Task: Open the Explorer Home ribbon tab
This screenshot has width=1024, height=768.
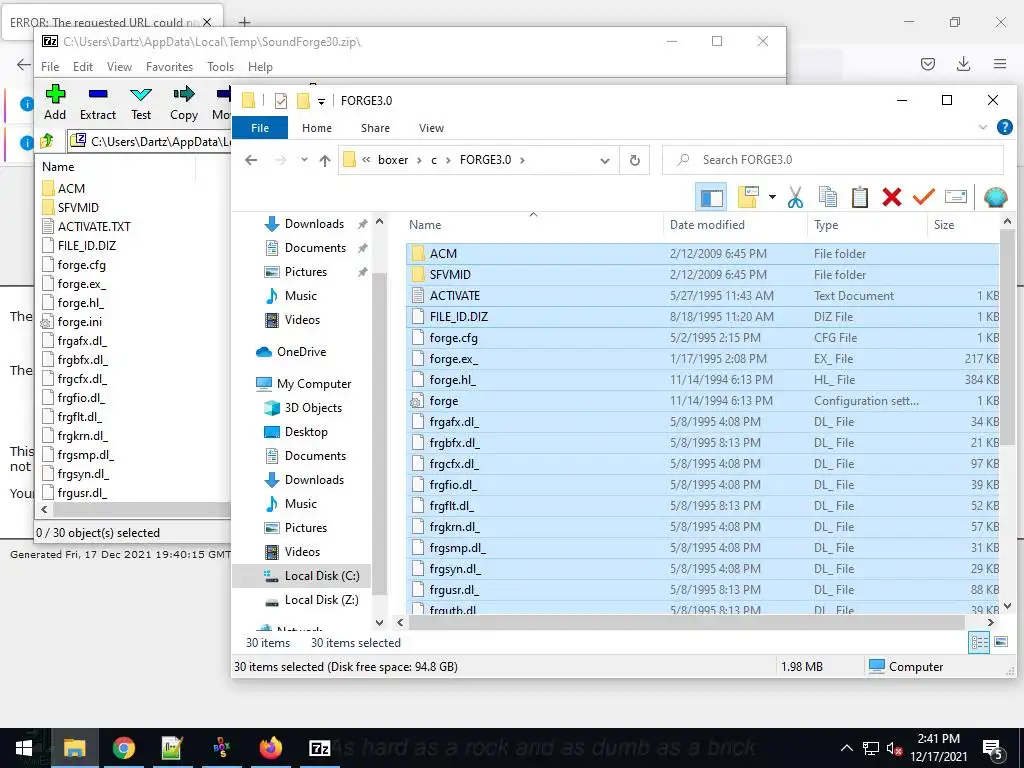Action: 317,128
